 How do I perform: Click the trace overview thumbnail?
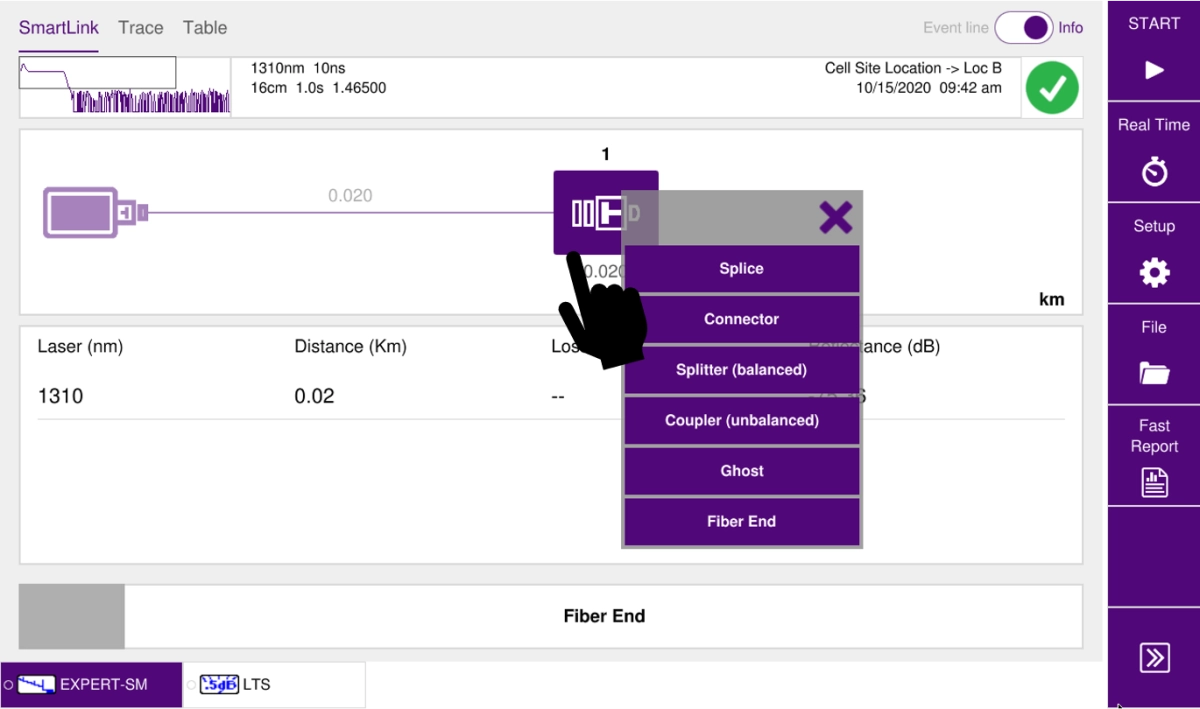tap(125, 87)
